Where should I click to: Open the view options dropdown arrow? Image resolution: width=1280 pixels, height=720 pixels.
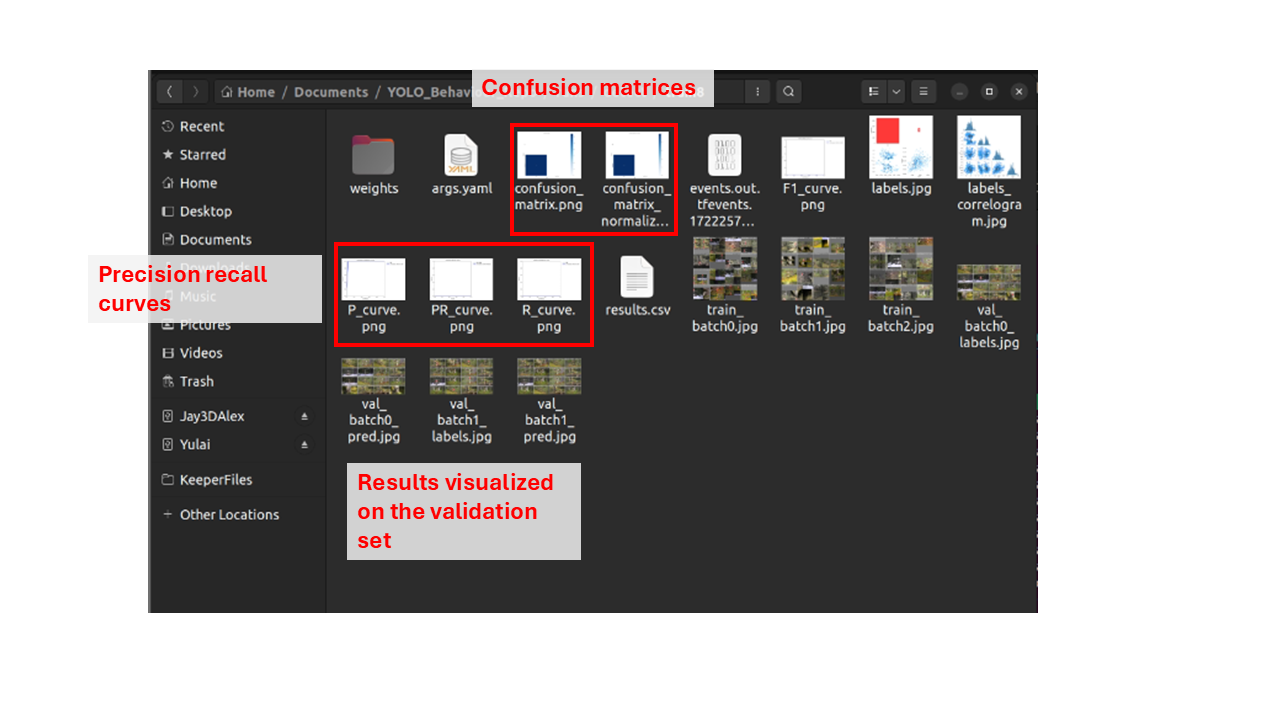[896, 91]
